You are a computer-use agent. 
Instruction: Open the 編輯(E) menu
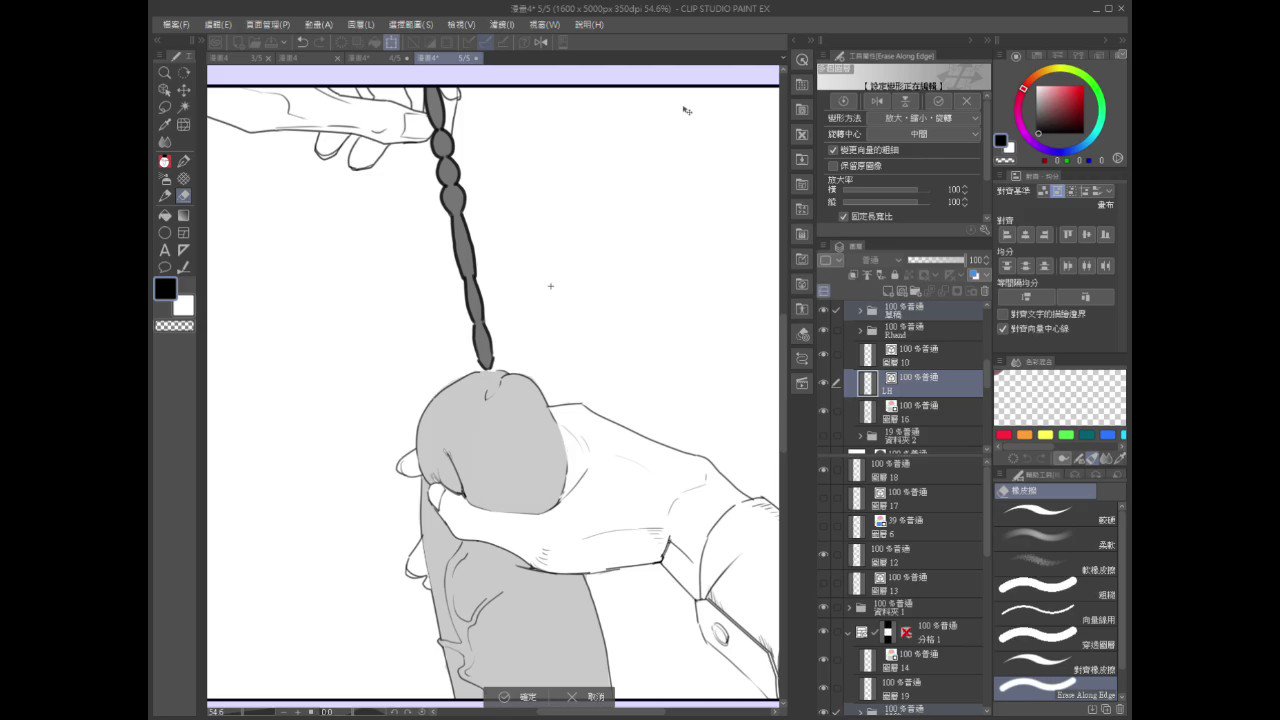(x=218, y=25)
